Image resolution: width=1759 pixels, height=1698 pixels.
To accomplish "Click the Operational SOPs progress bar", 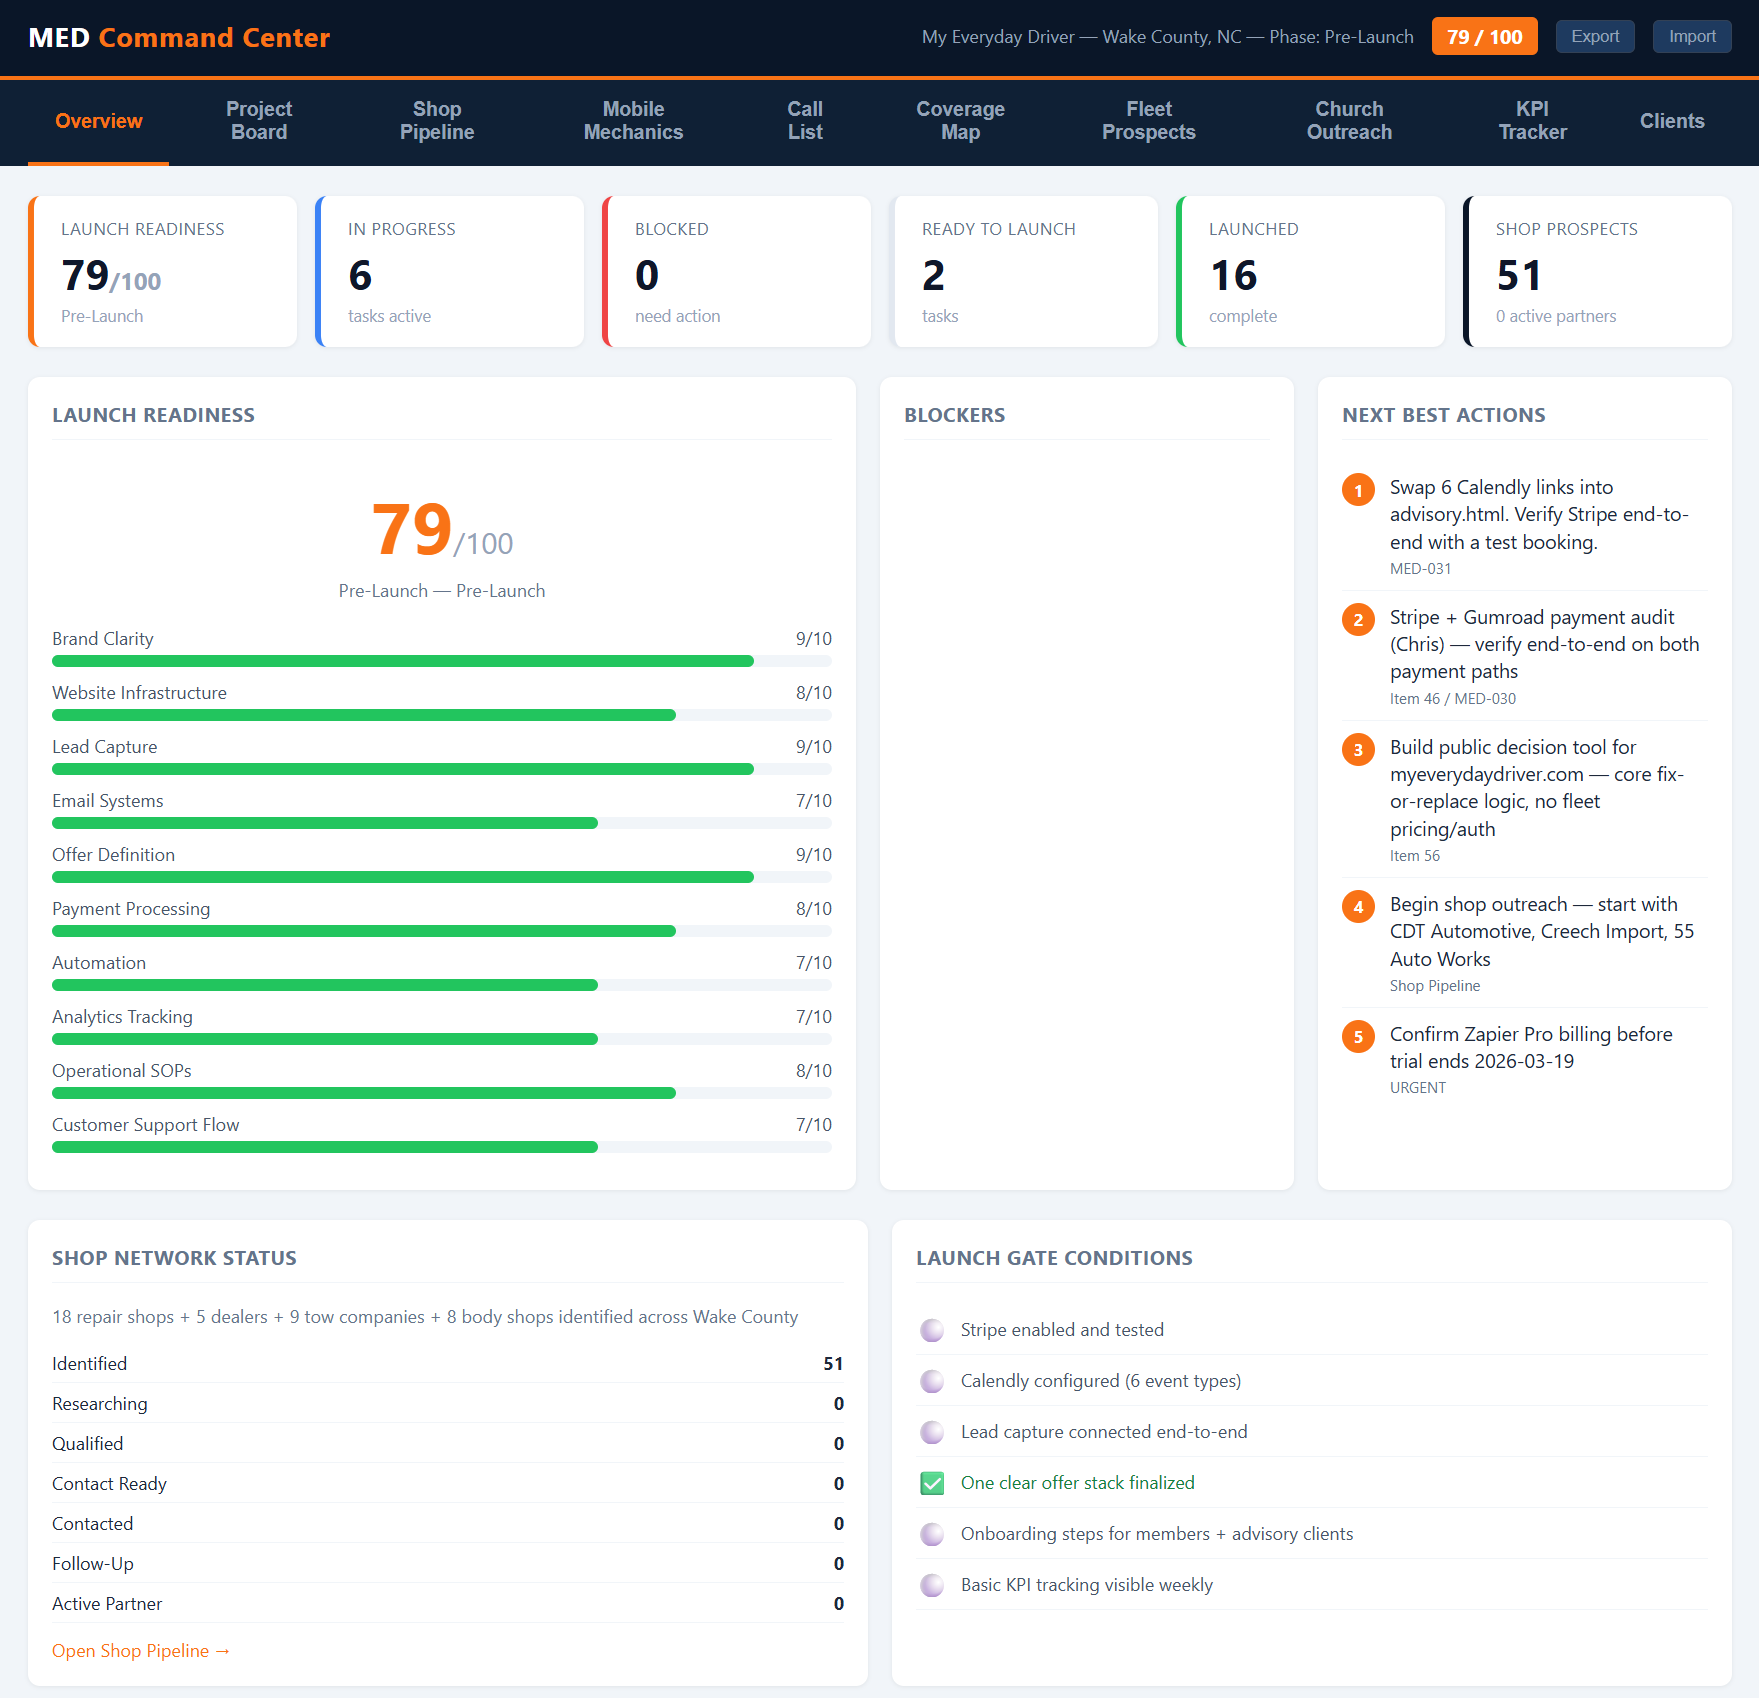I will click(x=442, y=1093).
